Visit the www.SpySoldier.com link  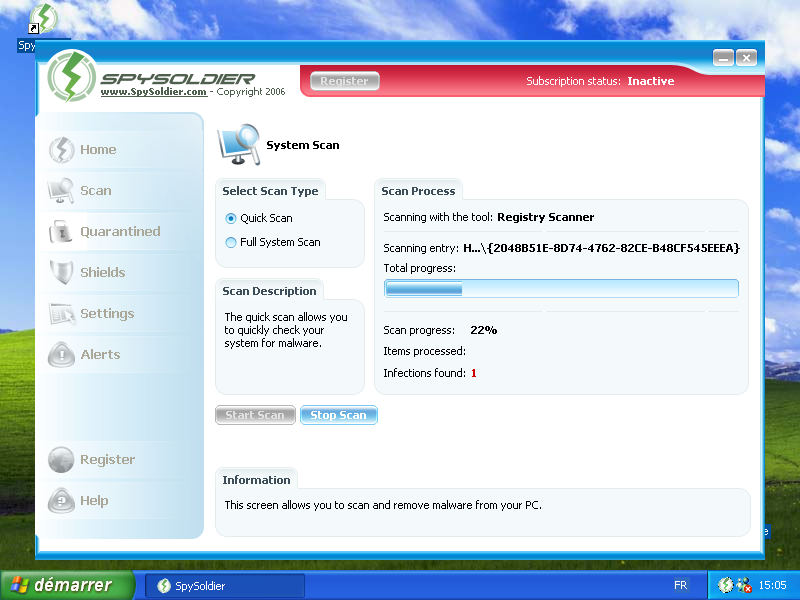point(154,92)
